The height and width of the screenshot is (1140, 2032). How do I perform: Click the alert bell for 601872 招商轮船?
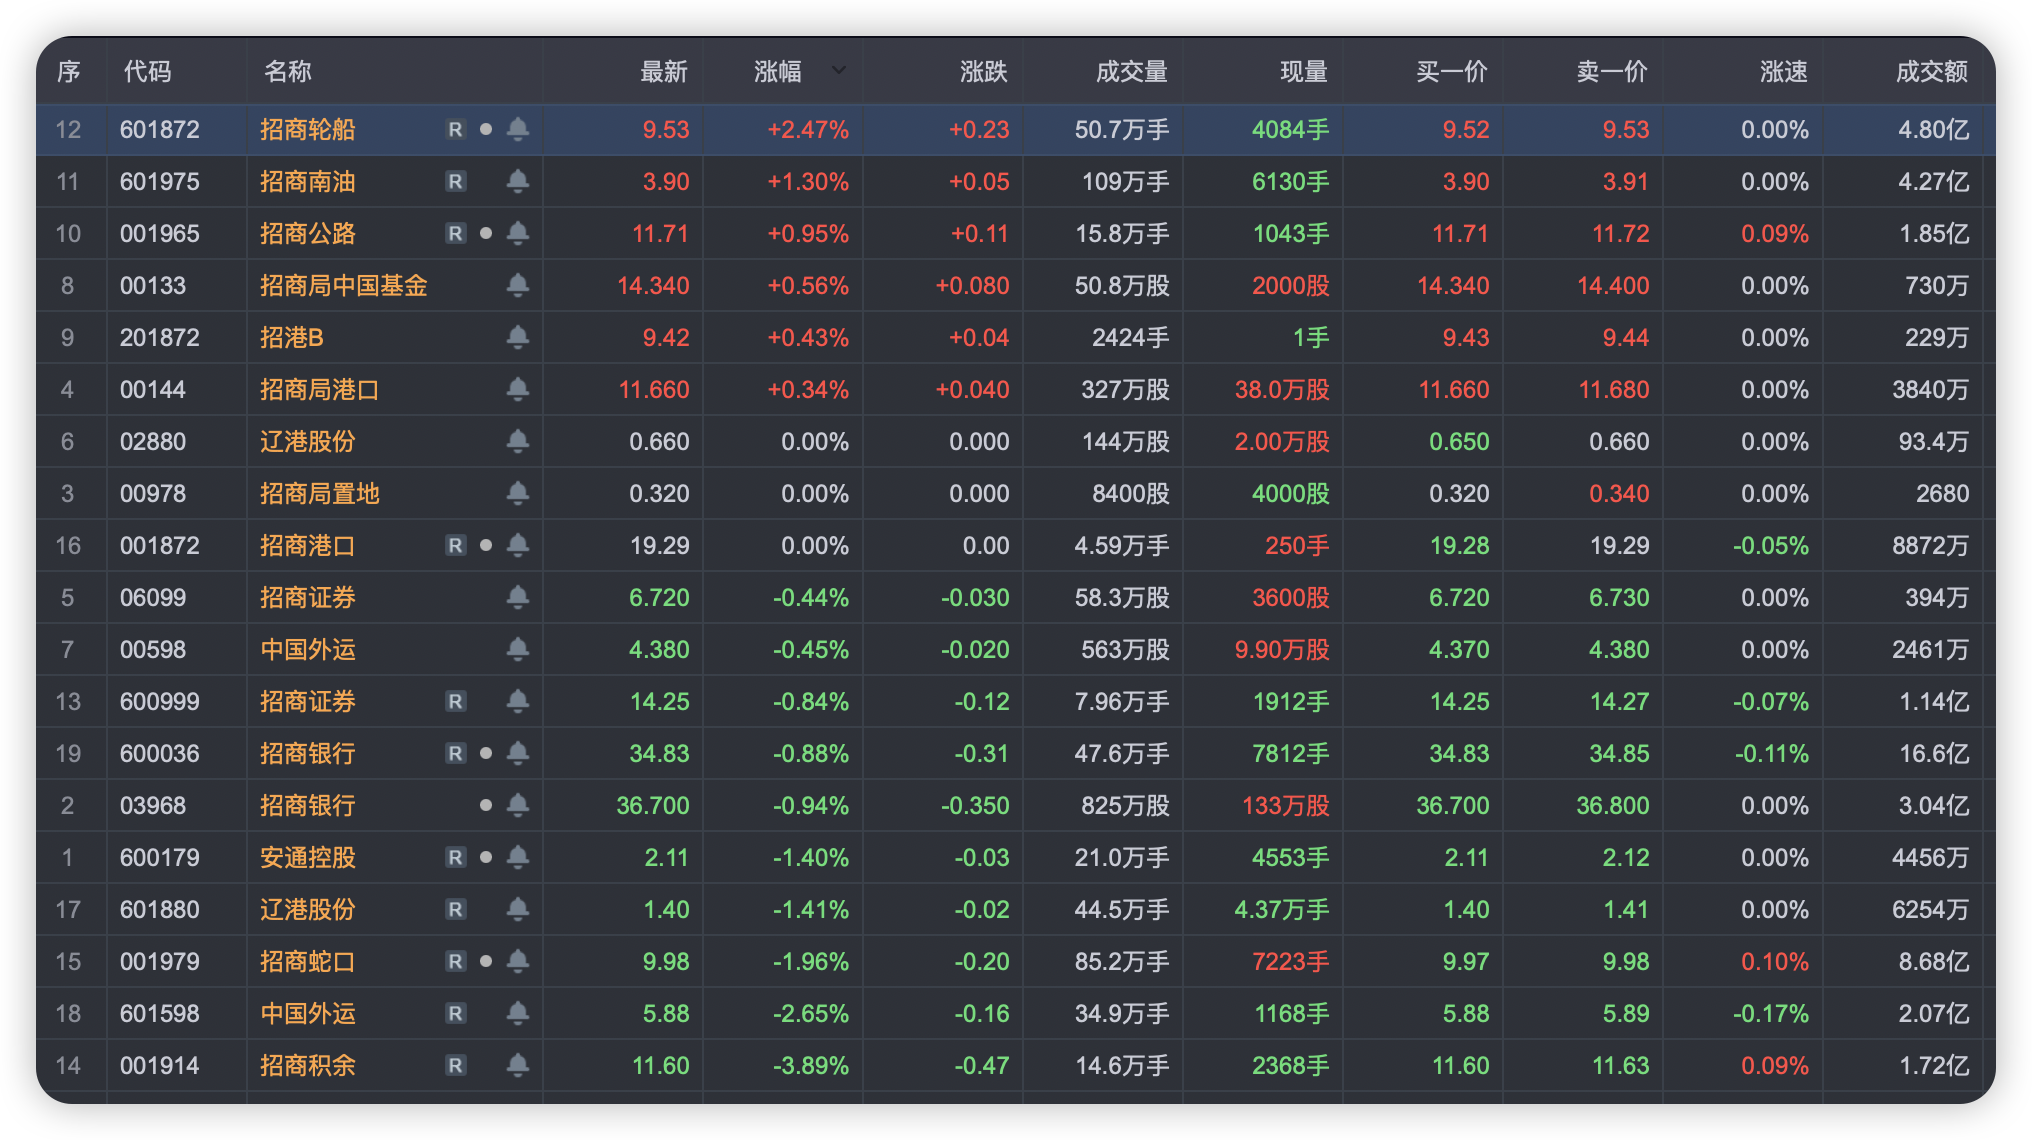click(518, 129)
